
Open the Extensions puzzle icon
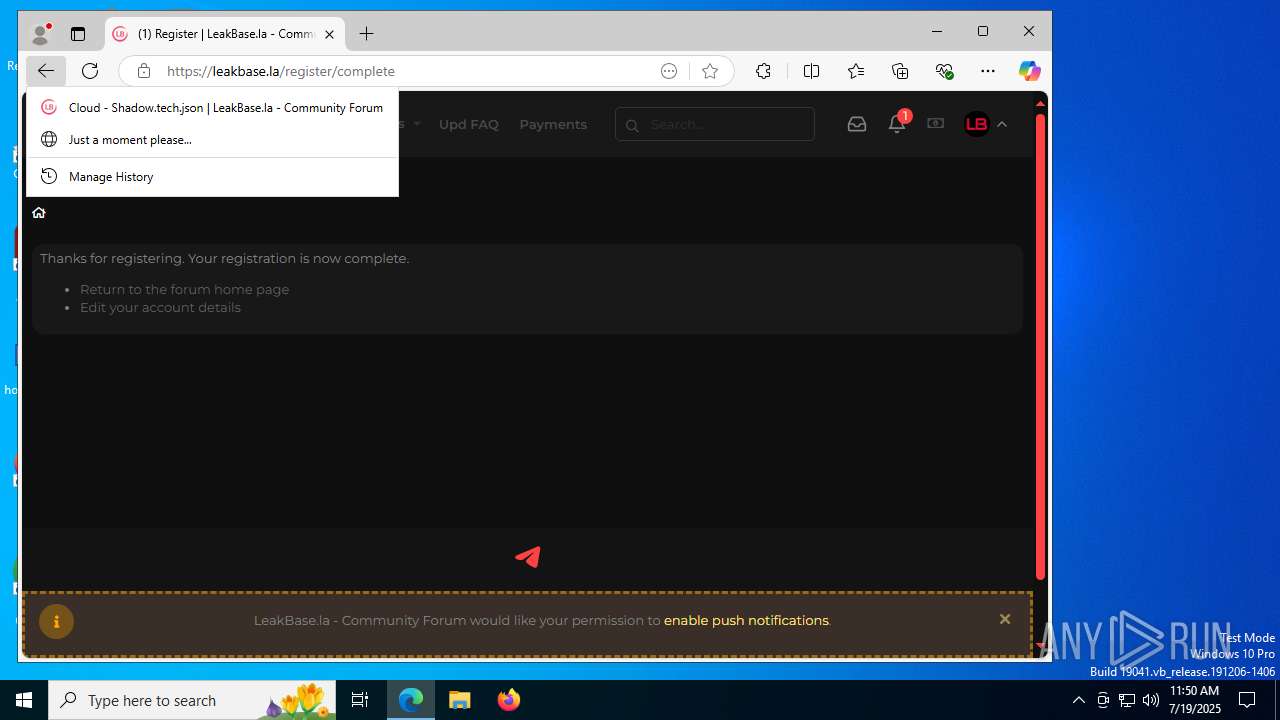pyautogui.click(x=763, y=71)
